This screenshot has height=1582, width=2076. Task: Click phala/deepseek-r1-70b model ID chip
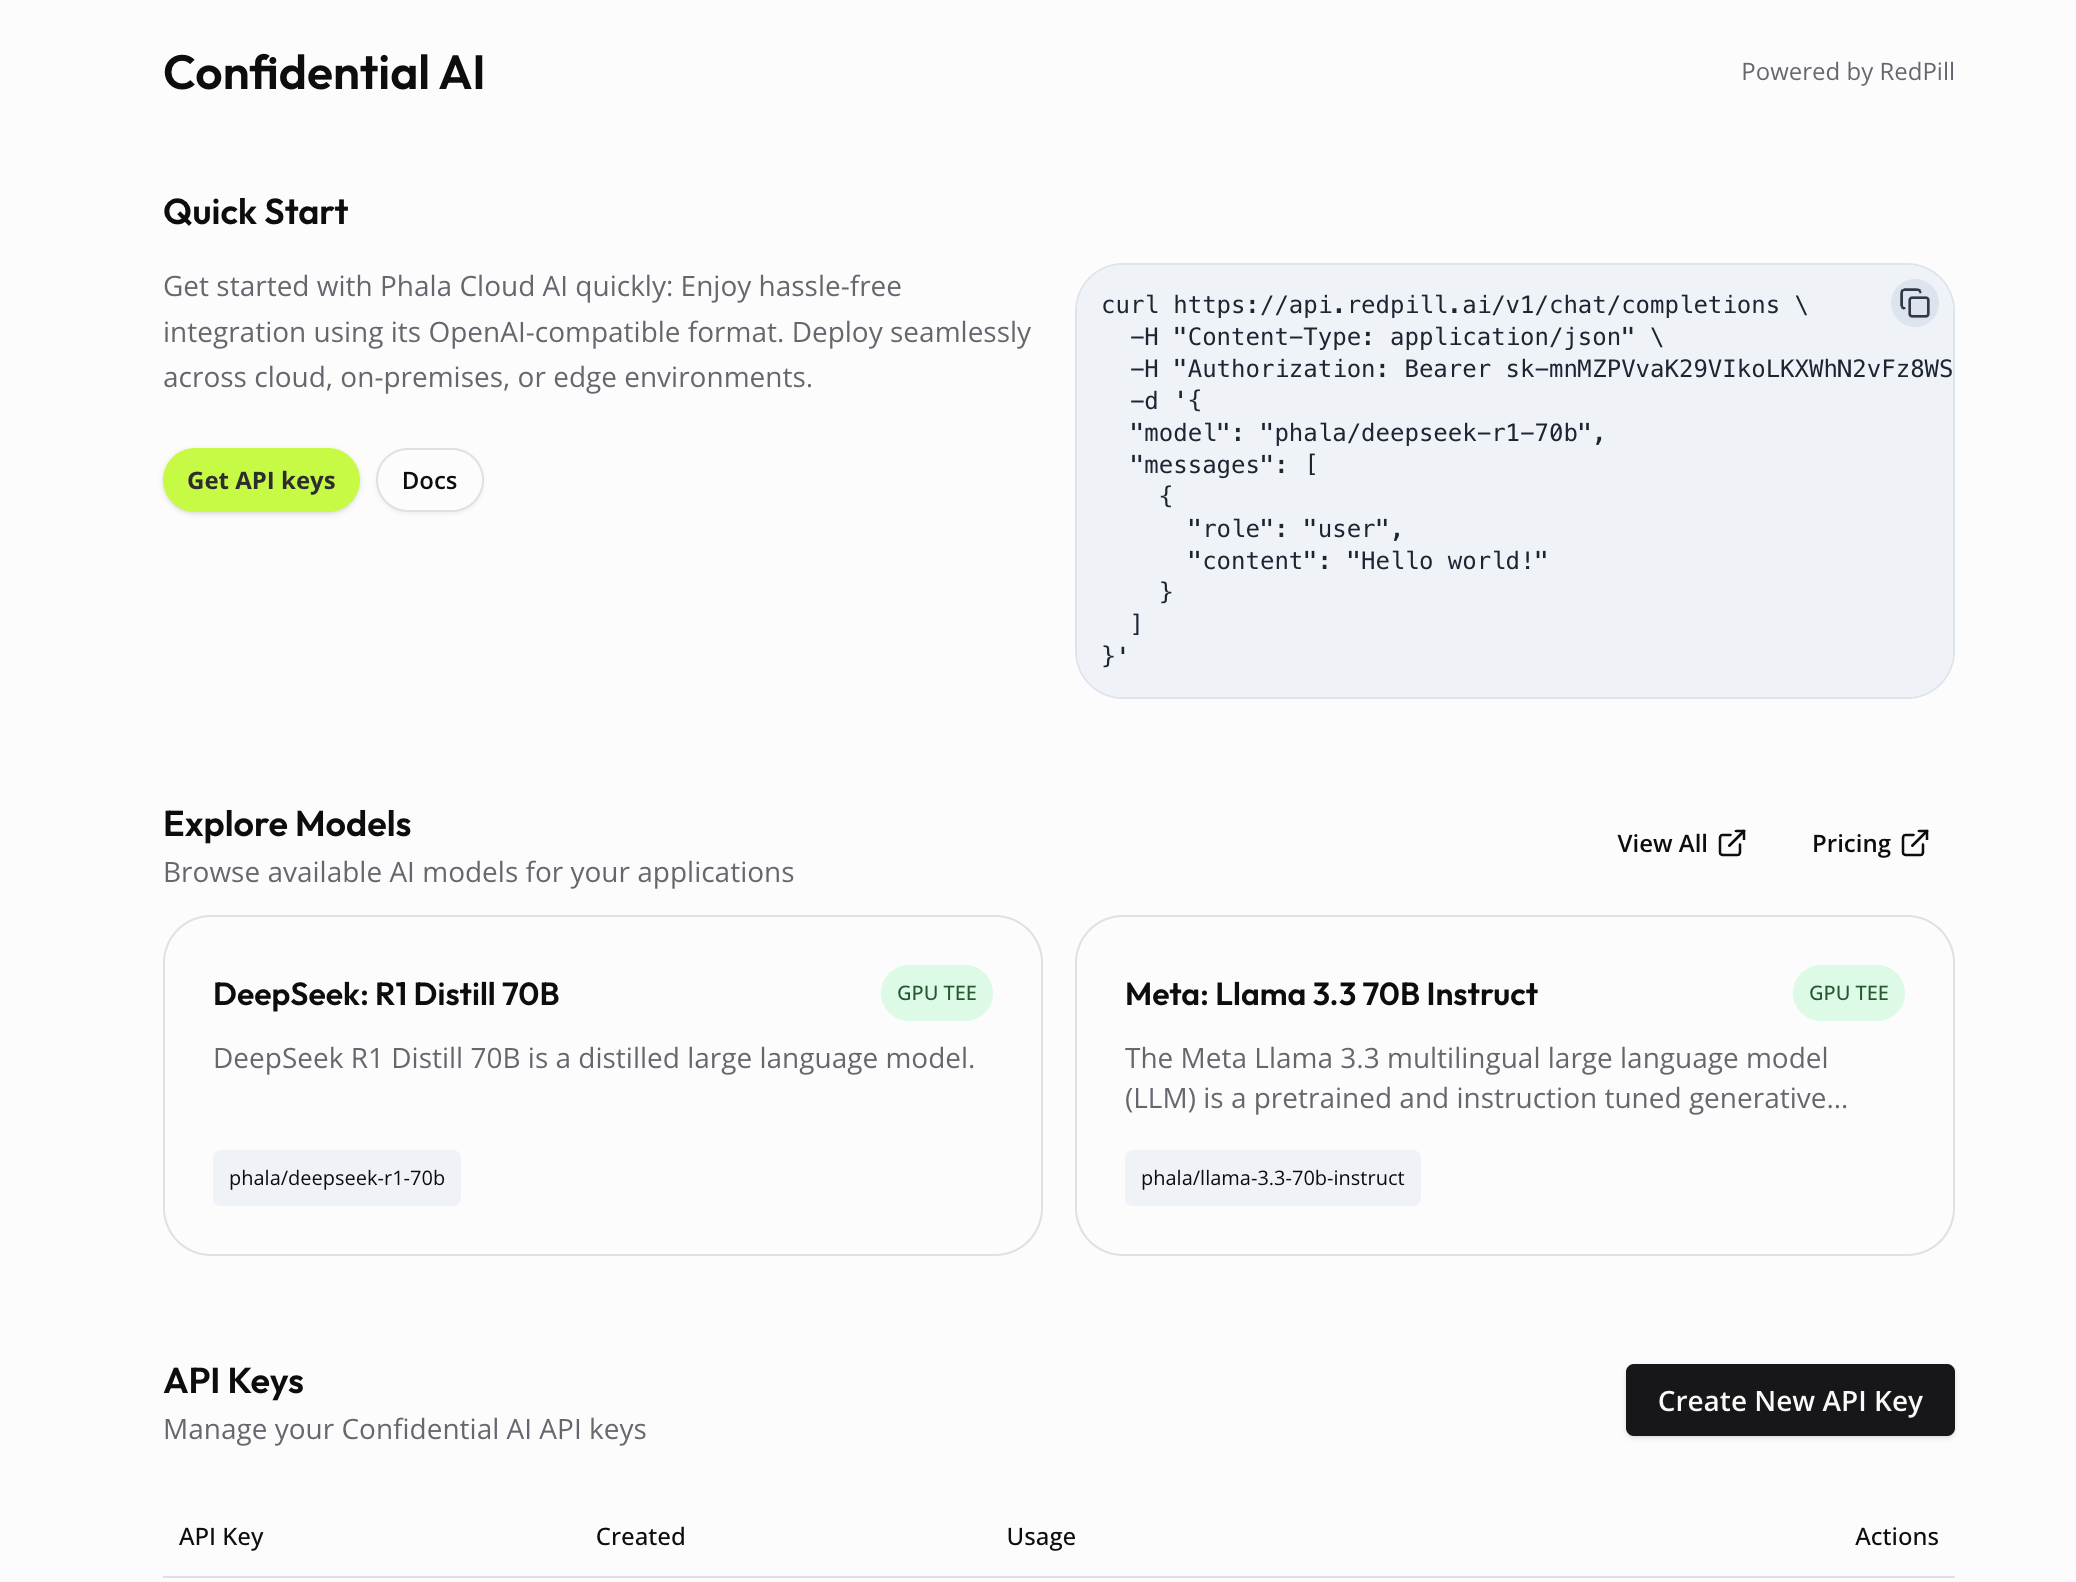[337, 1178]
